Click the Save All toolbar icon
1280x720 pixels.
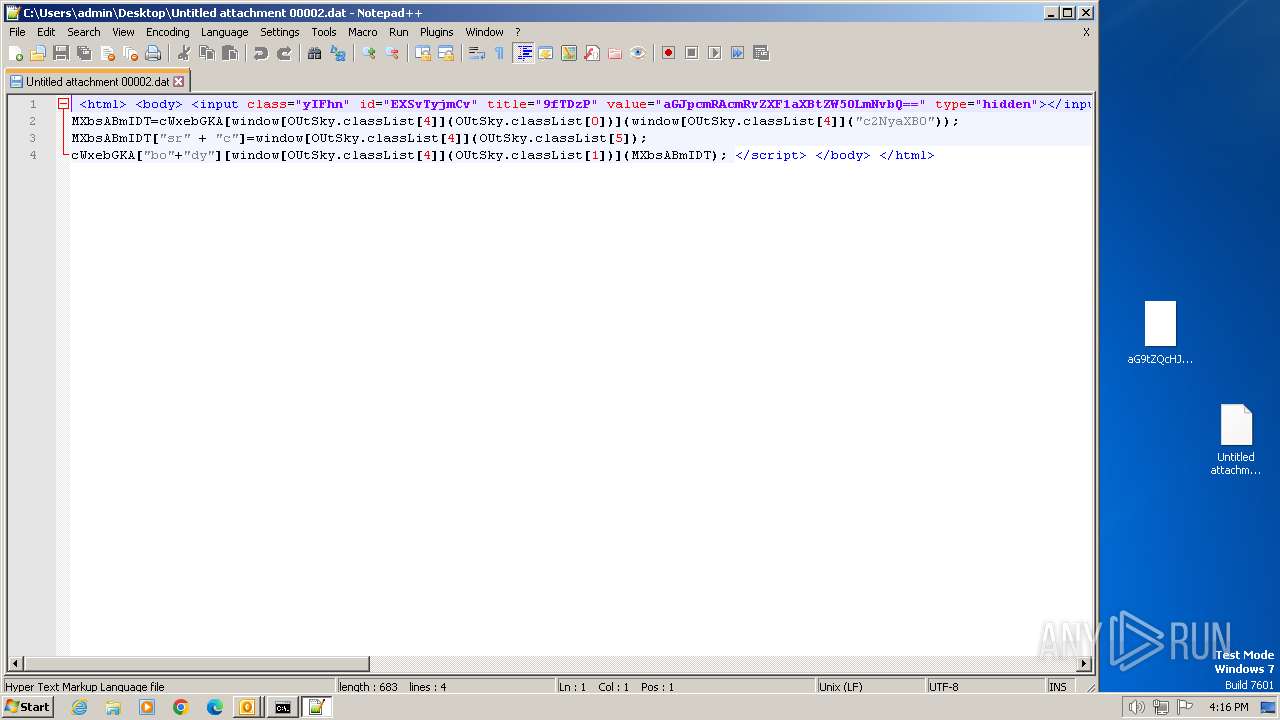point(84,53)
